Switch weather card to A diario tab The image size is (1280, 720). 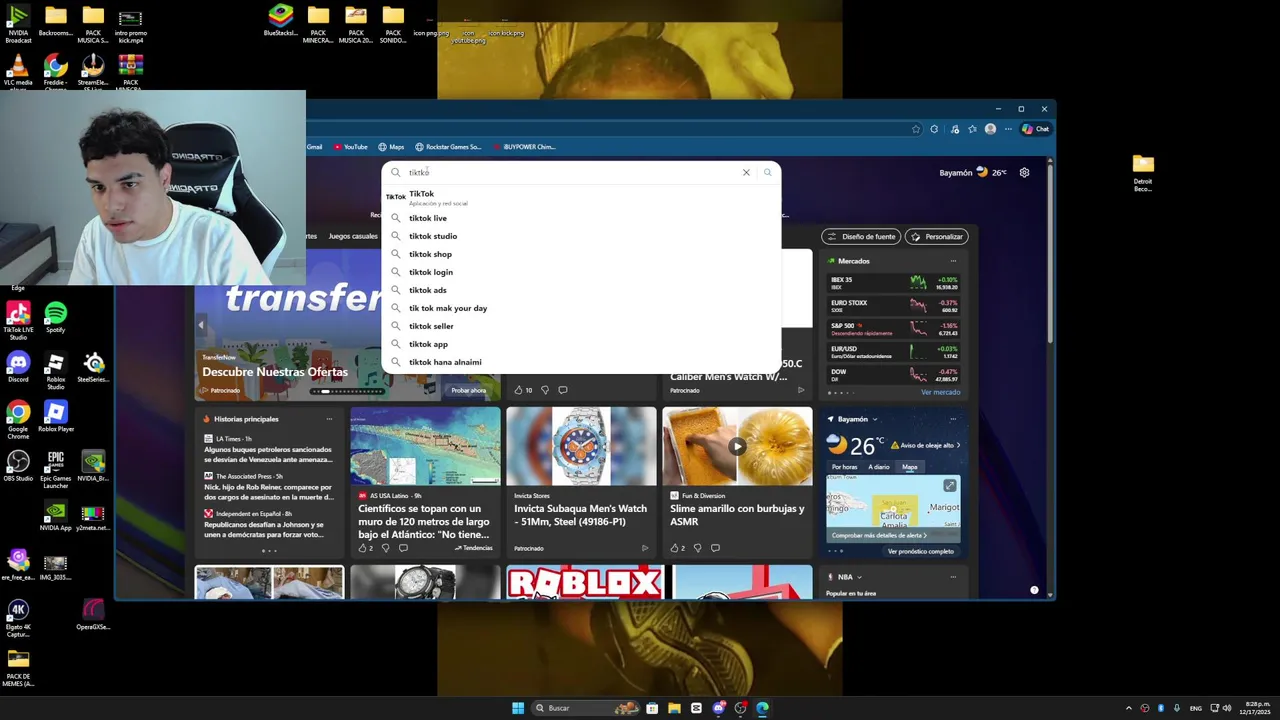click(879, 467)
